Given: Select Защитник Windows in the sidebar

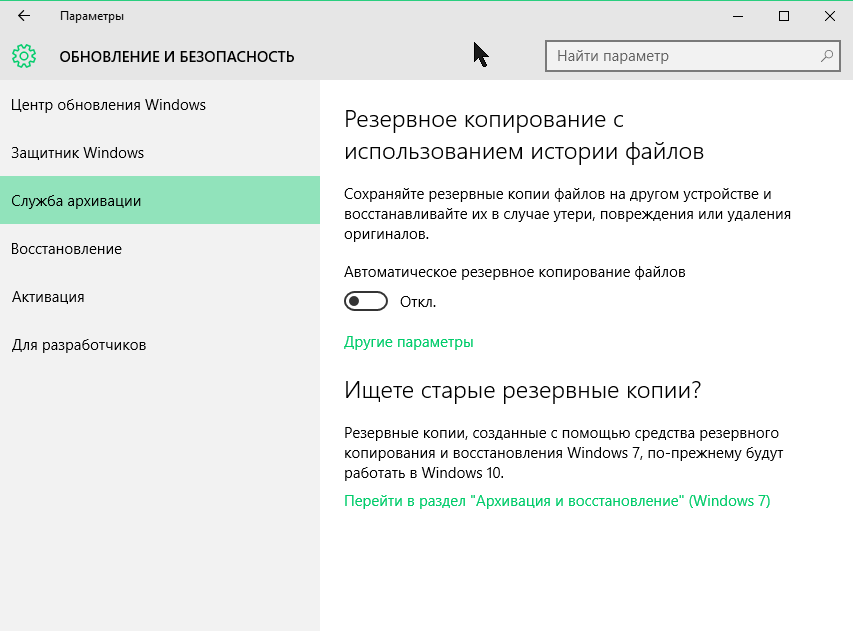Looking at the screenshot, I should point(78,153).
